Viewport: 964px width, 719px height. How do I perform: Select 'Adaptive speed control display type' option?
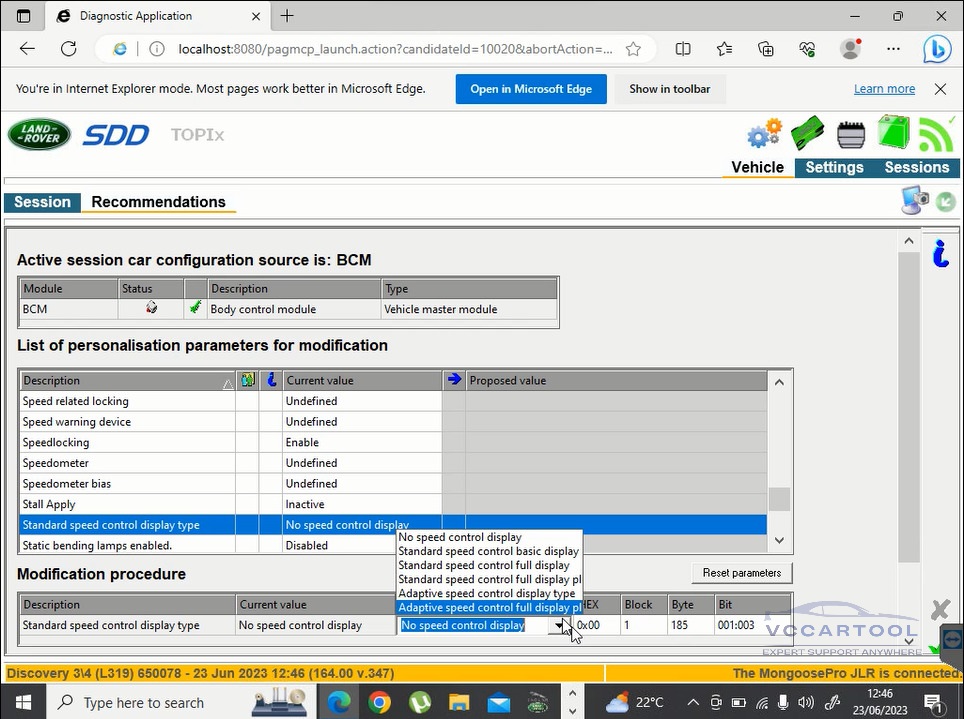pos(487,593)
